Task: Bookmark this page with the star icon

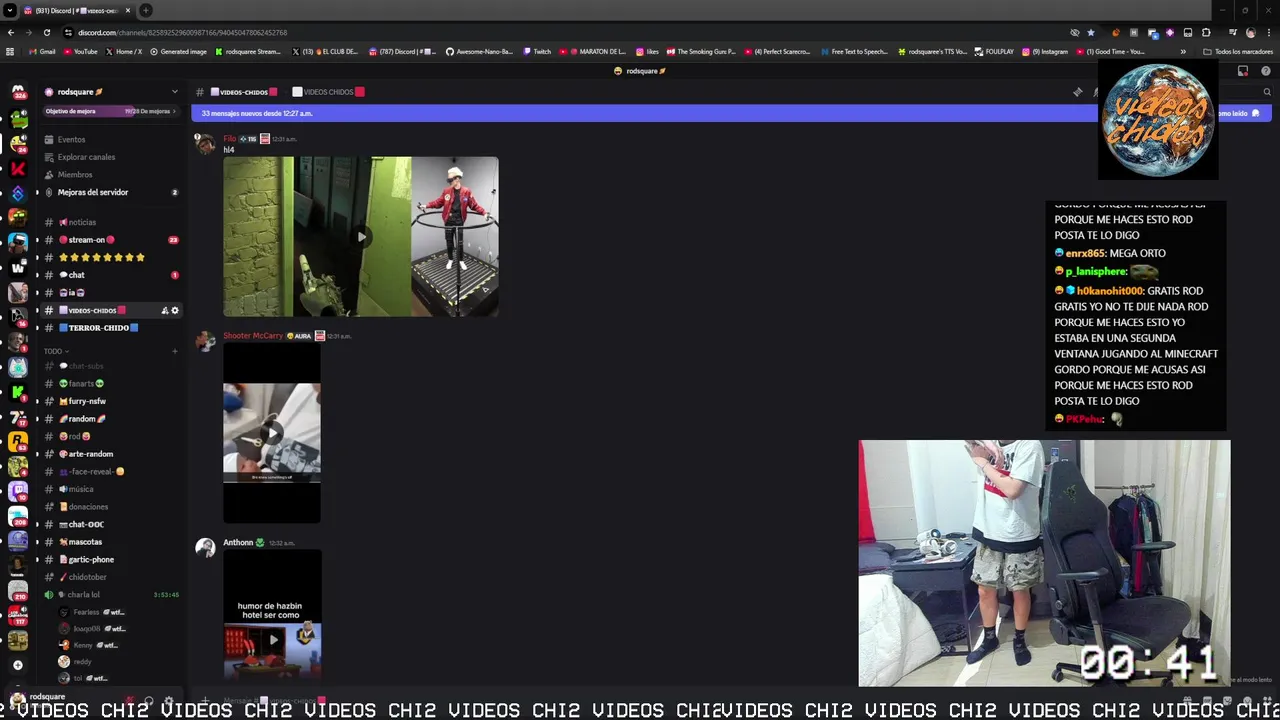Action: tap(1090, 32)
